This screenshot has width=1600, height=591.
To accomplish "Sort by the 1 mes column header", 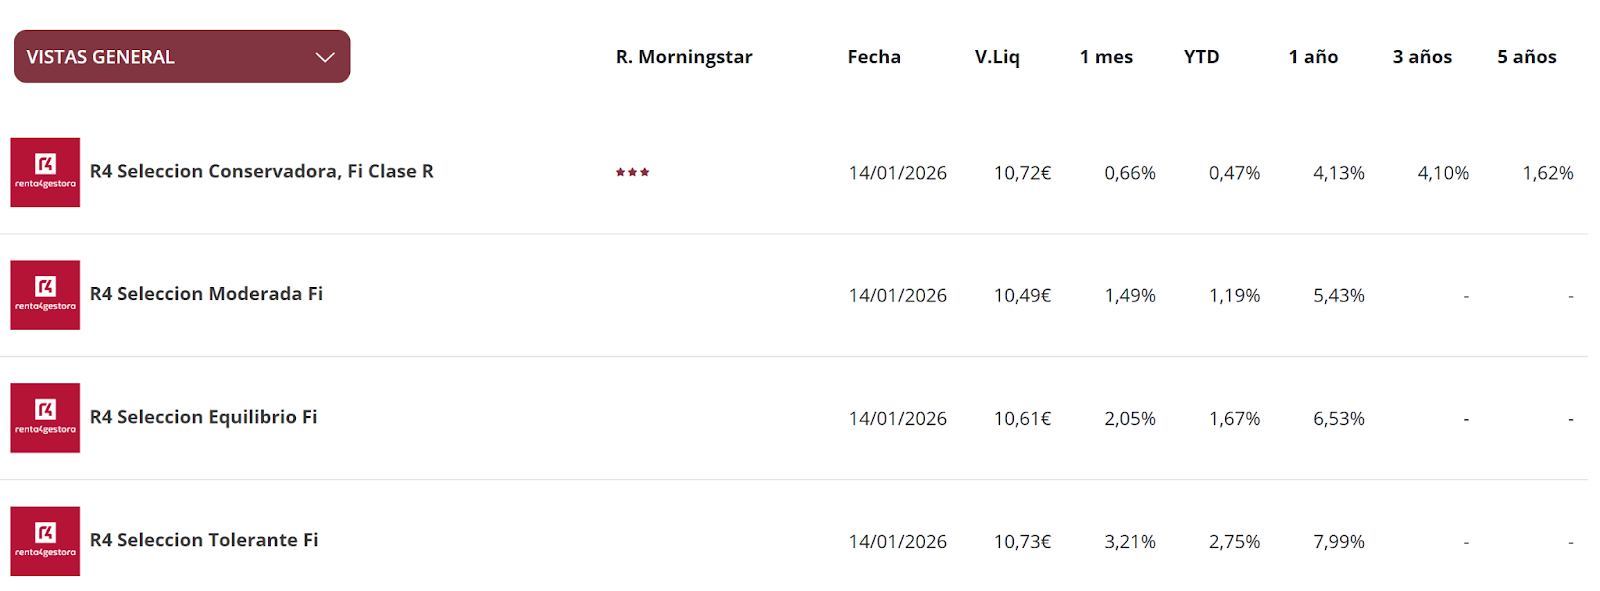I will coord(1106,57).
